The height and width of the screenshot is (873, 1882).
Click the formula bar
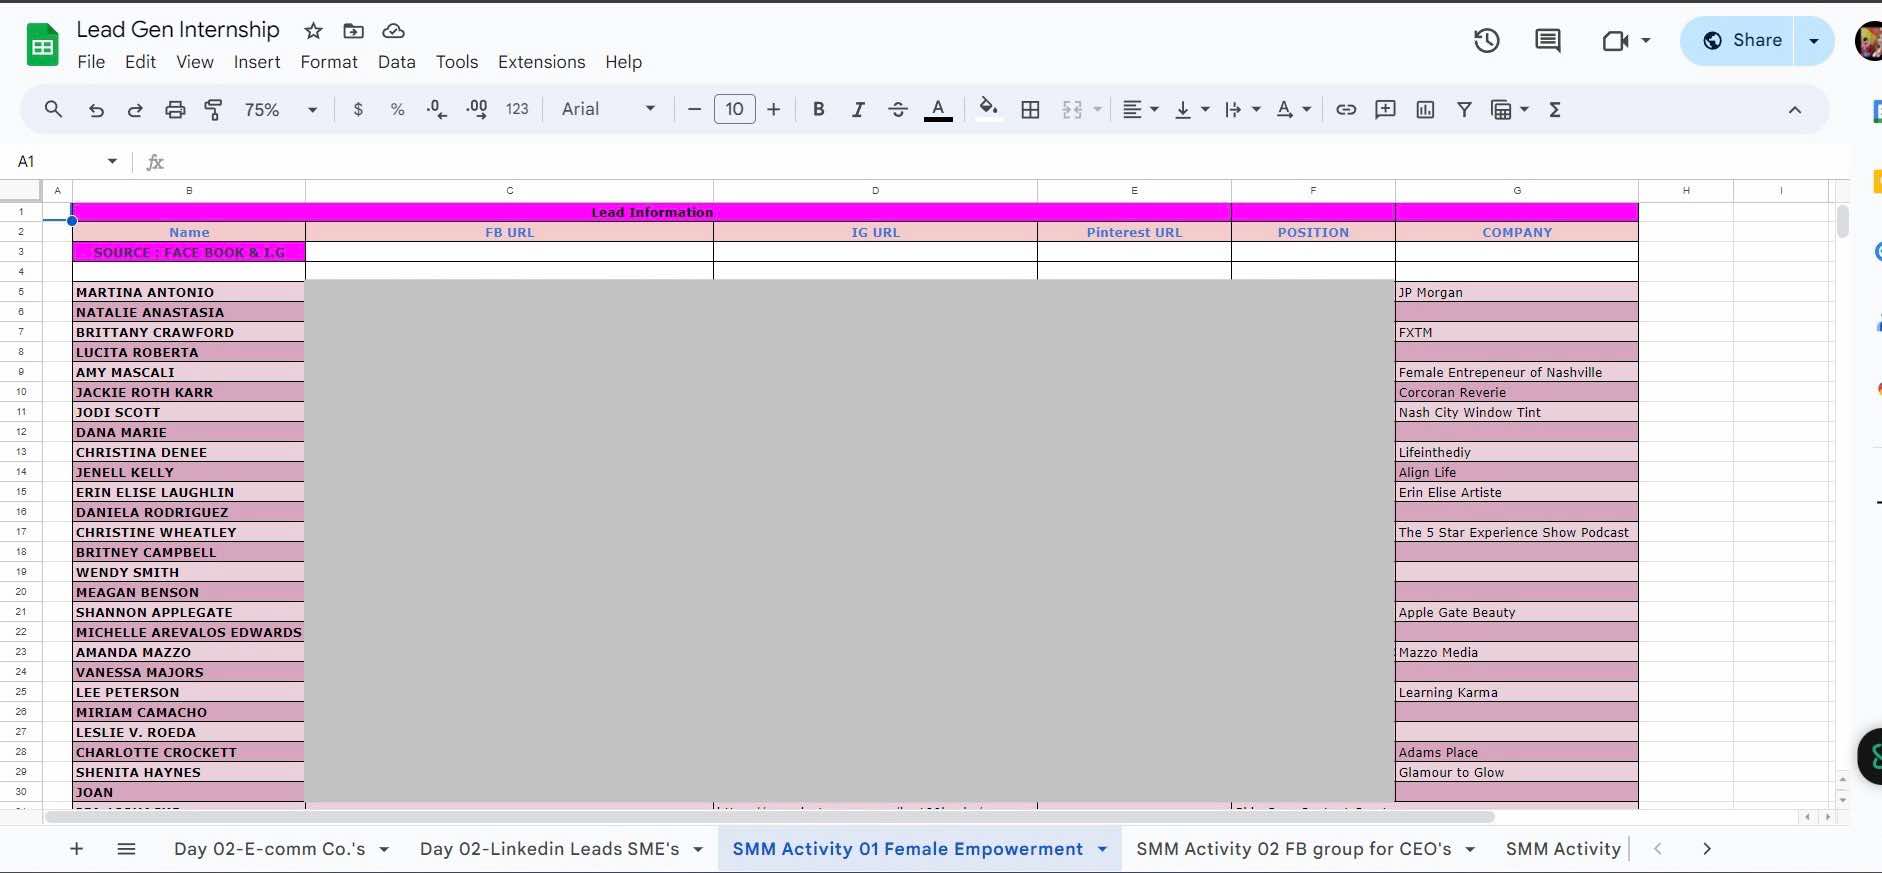pos(1000,161)
